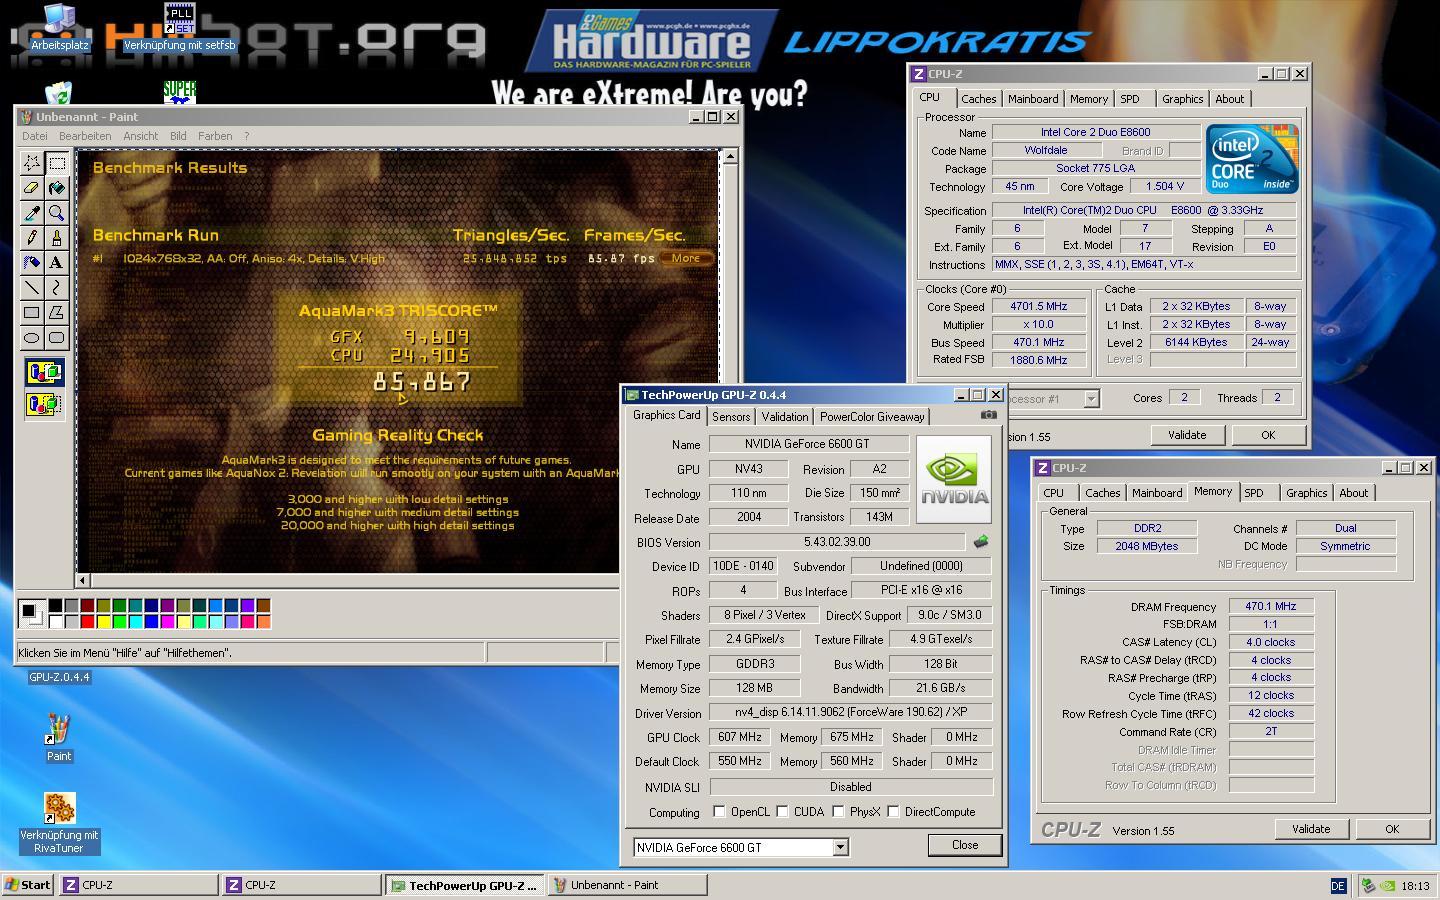This screenshot has width=1440, height=900.
Task: Open the Bild menu in Paint
Action: (x=178, y=136)
